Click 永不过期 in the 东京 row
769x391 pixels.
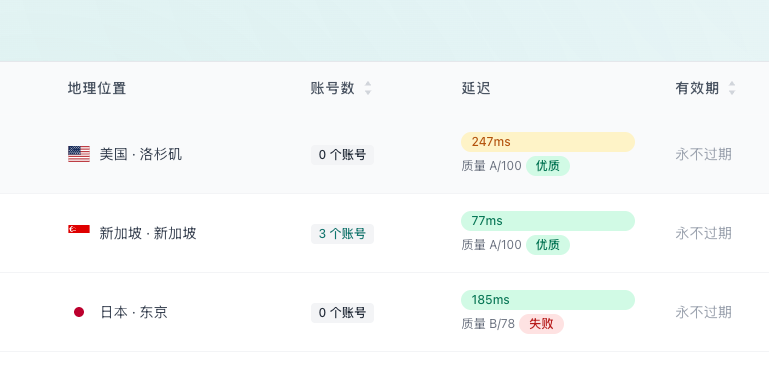703,313
